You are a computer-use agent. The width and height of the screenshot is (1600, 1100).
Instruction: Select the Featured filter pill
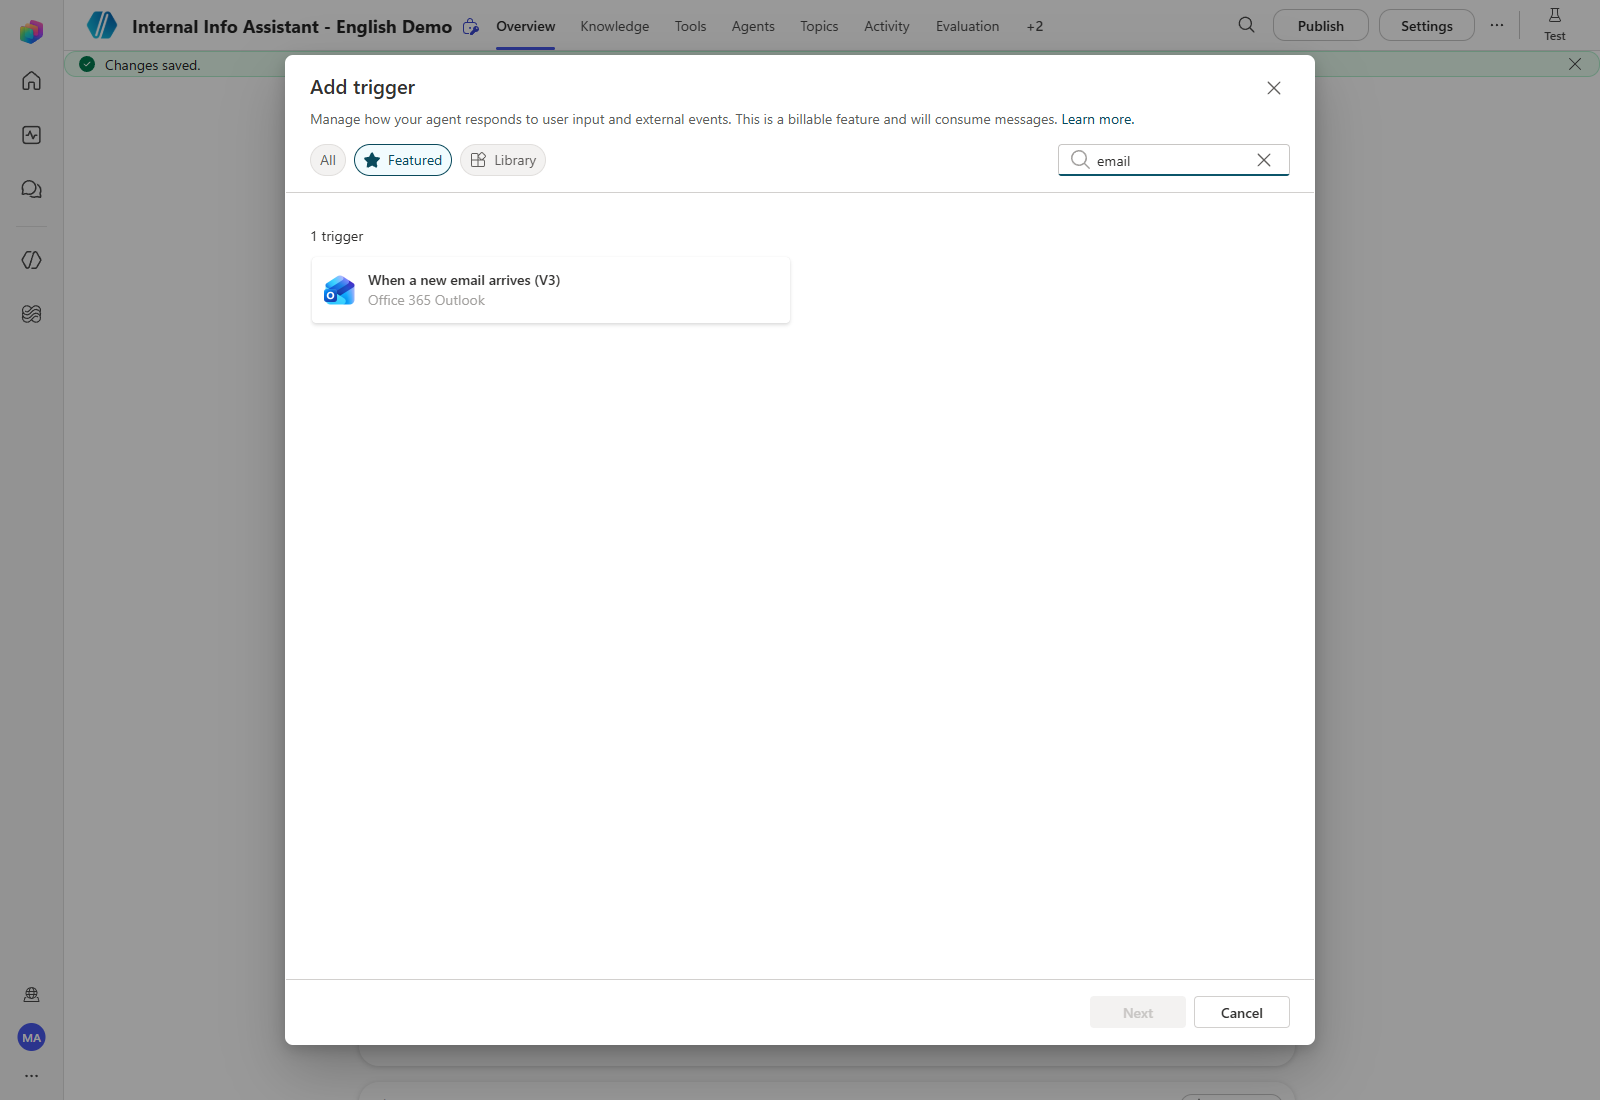(403, 160)
